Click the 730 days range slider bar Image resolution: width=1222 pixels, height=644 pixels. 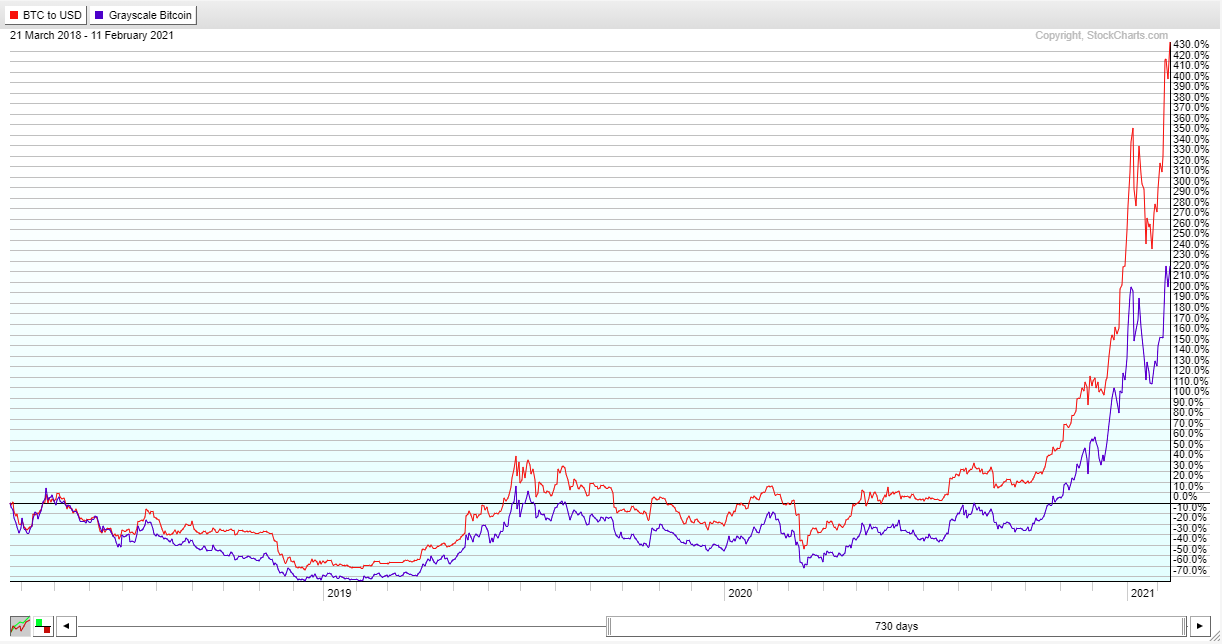pyautogui.click(x=895, y=627)
